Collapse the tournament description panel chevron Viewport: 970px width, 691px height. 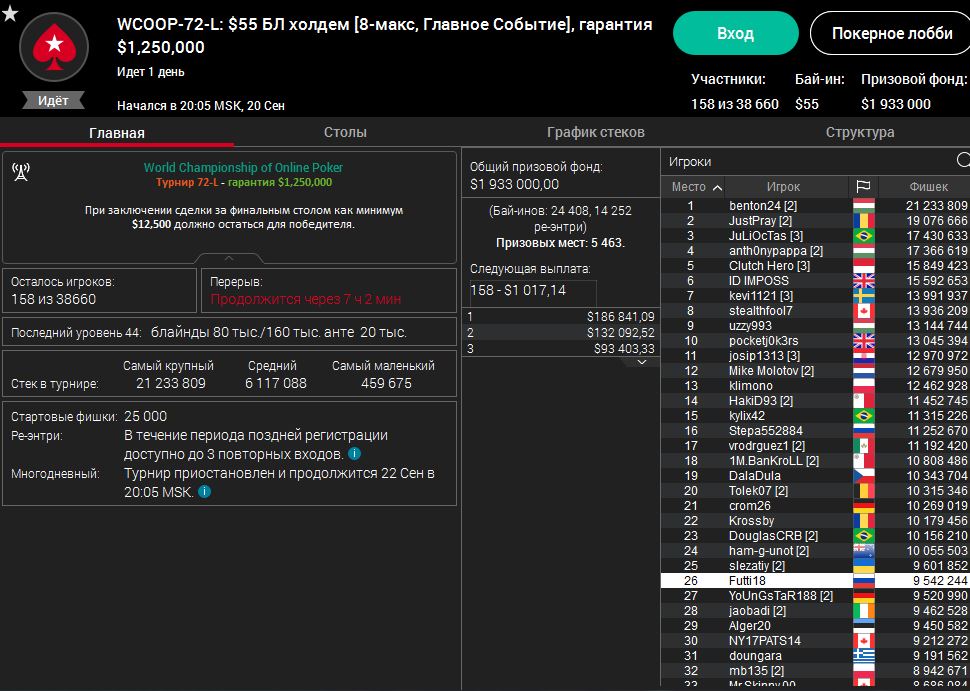pyautogui.click(x=229, y=258)
